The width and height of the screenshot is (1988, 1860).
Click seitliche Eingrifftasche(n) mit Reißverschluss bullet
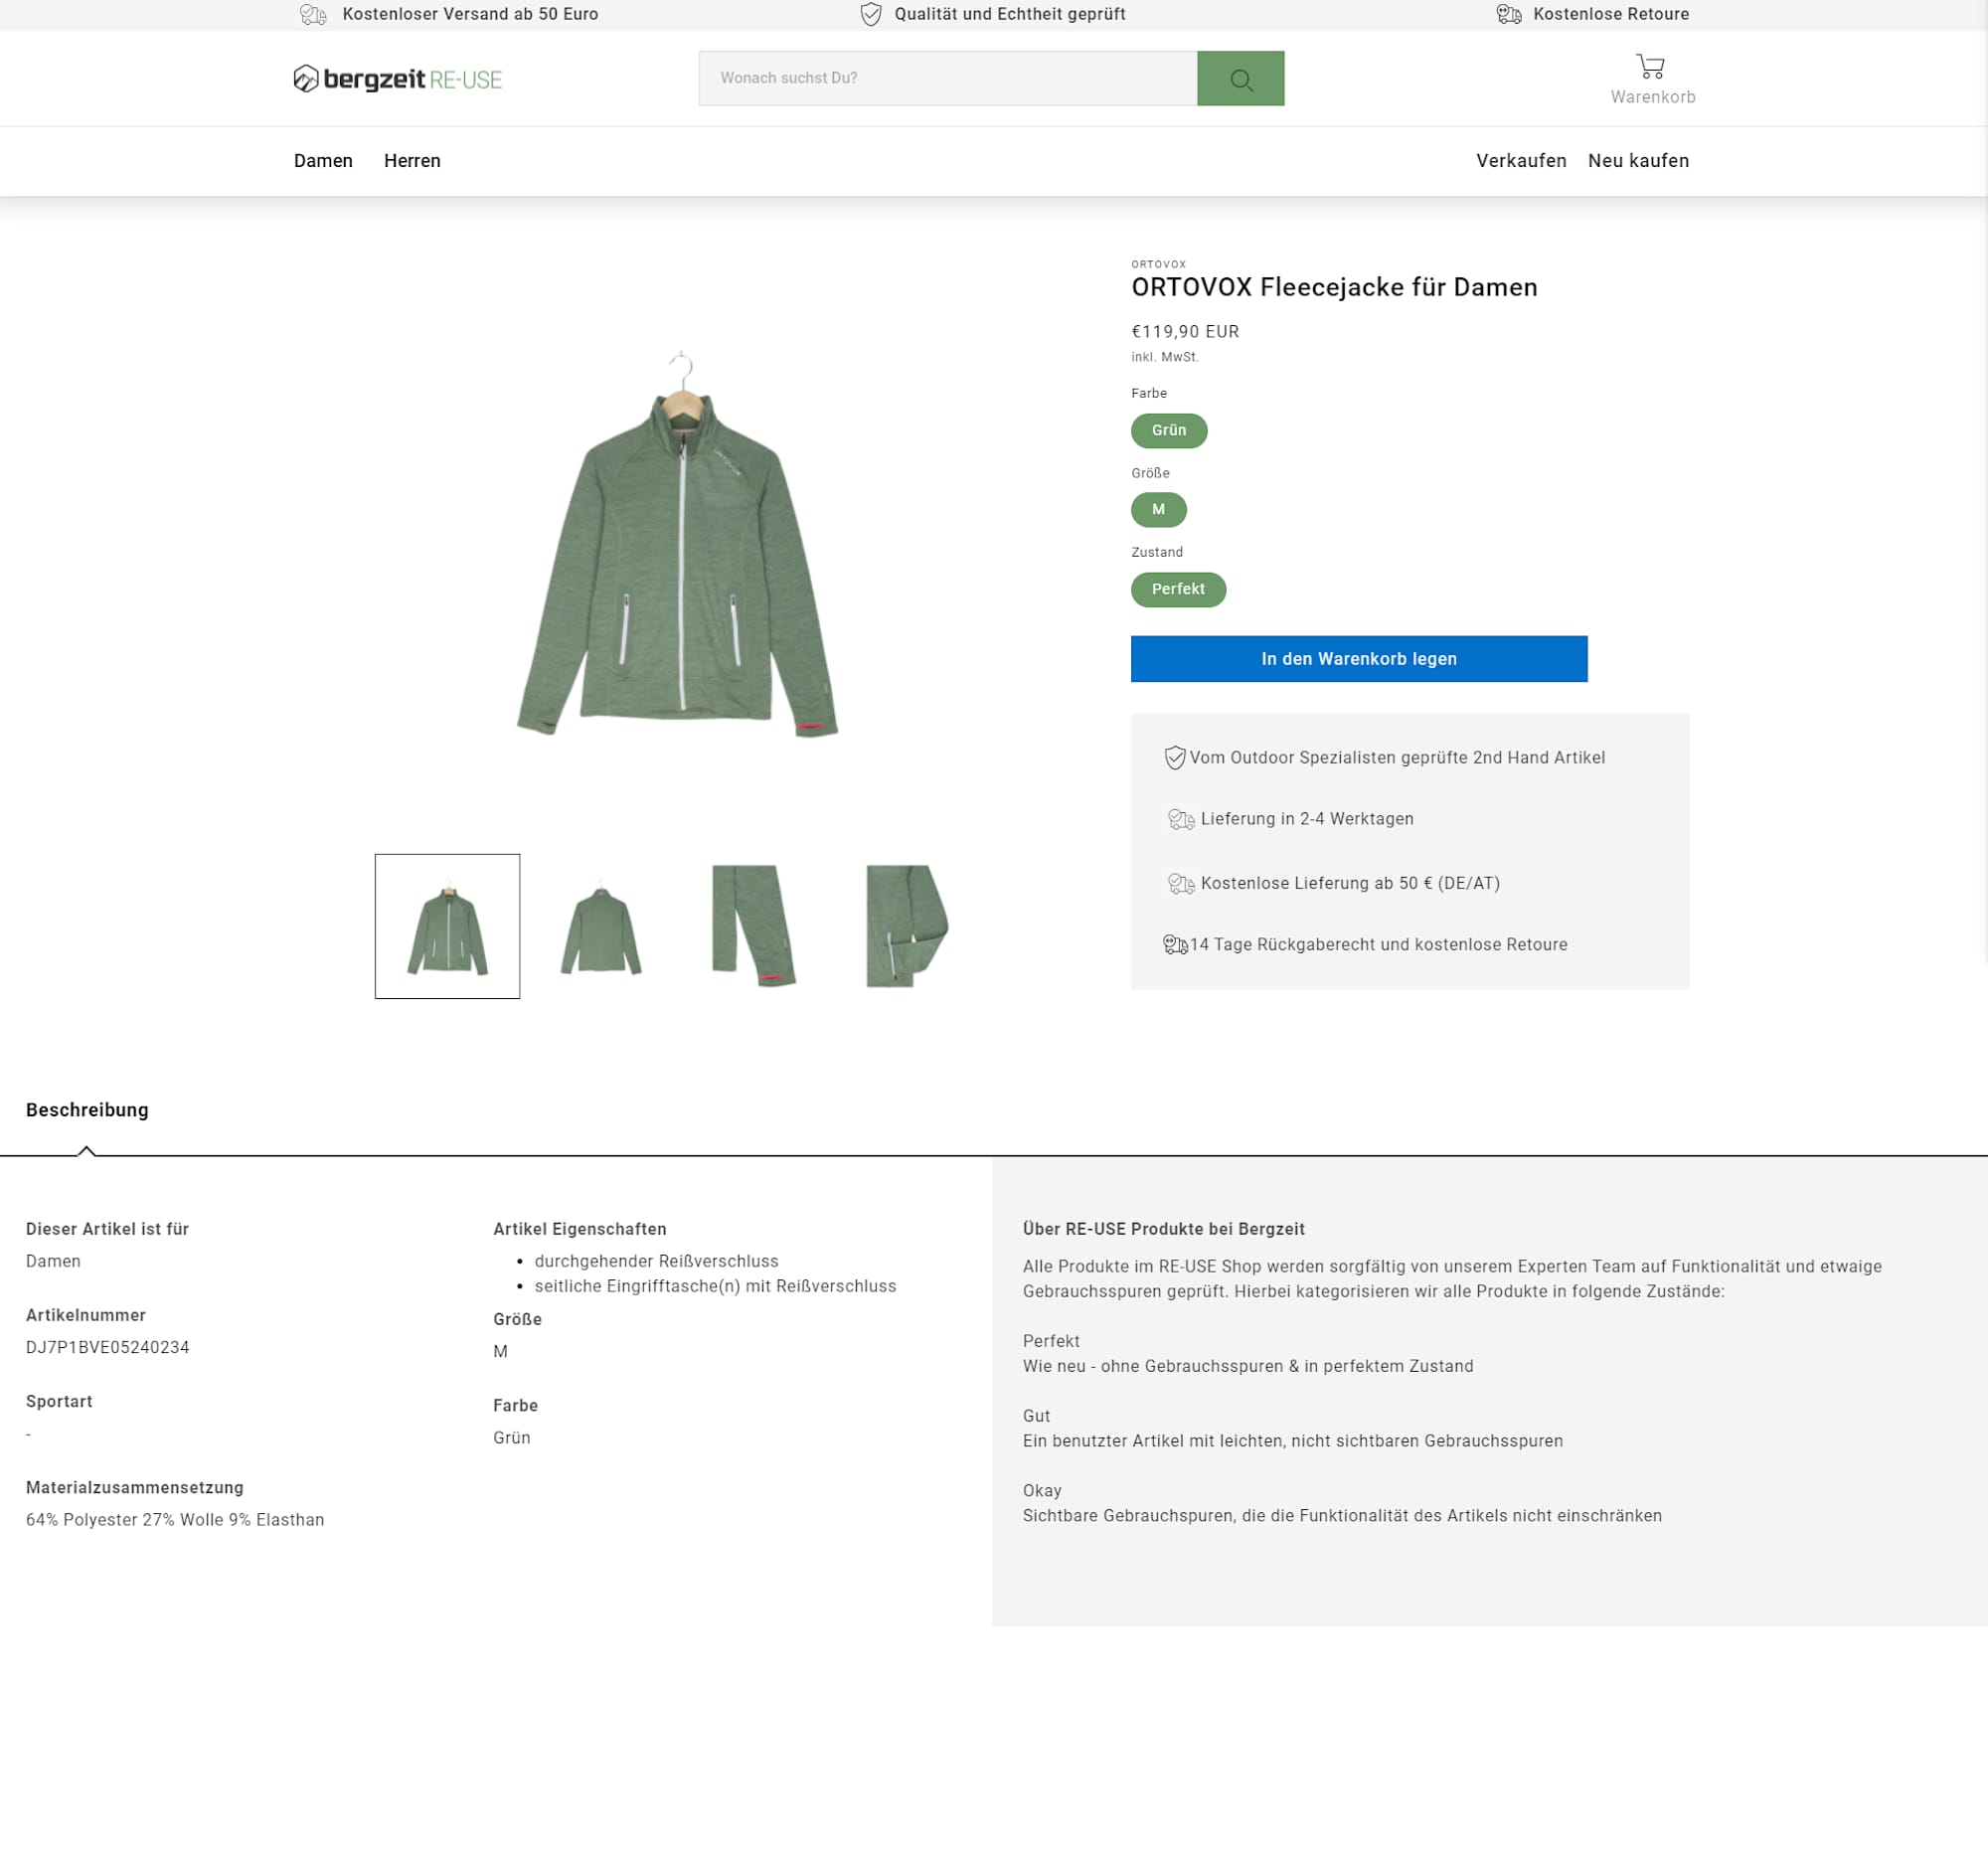pyautogui.click(x=715, y=1286)
